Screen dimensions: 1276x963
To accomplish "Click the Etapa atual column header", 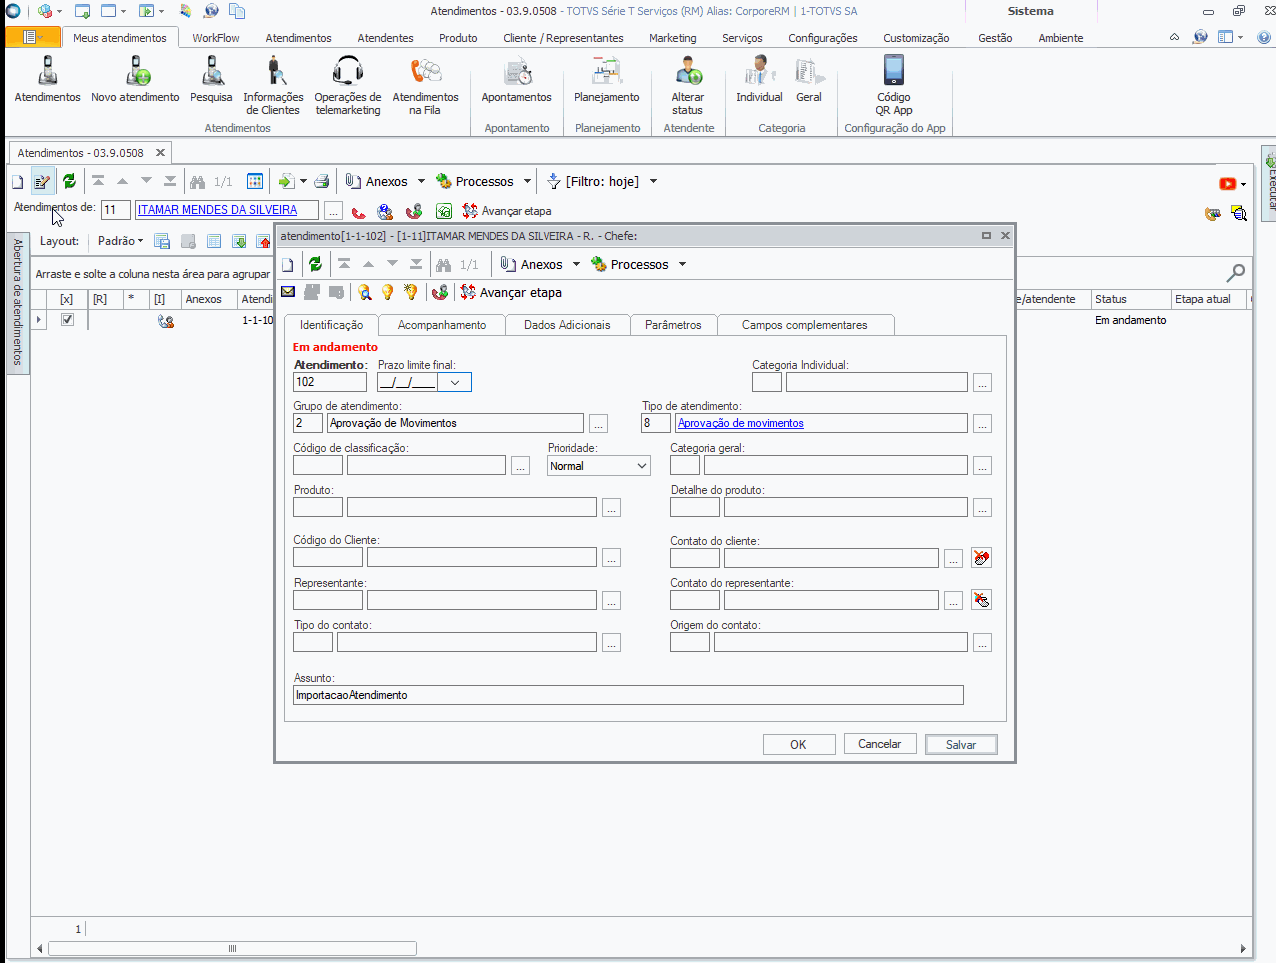I will (x=1208, y=299).
